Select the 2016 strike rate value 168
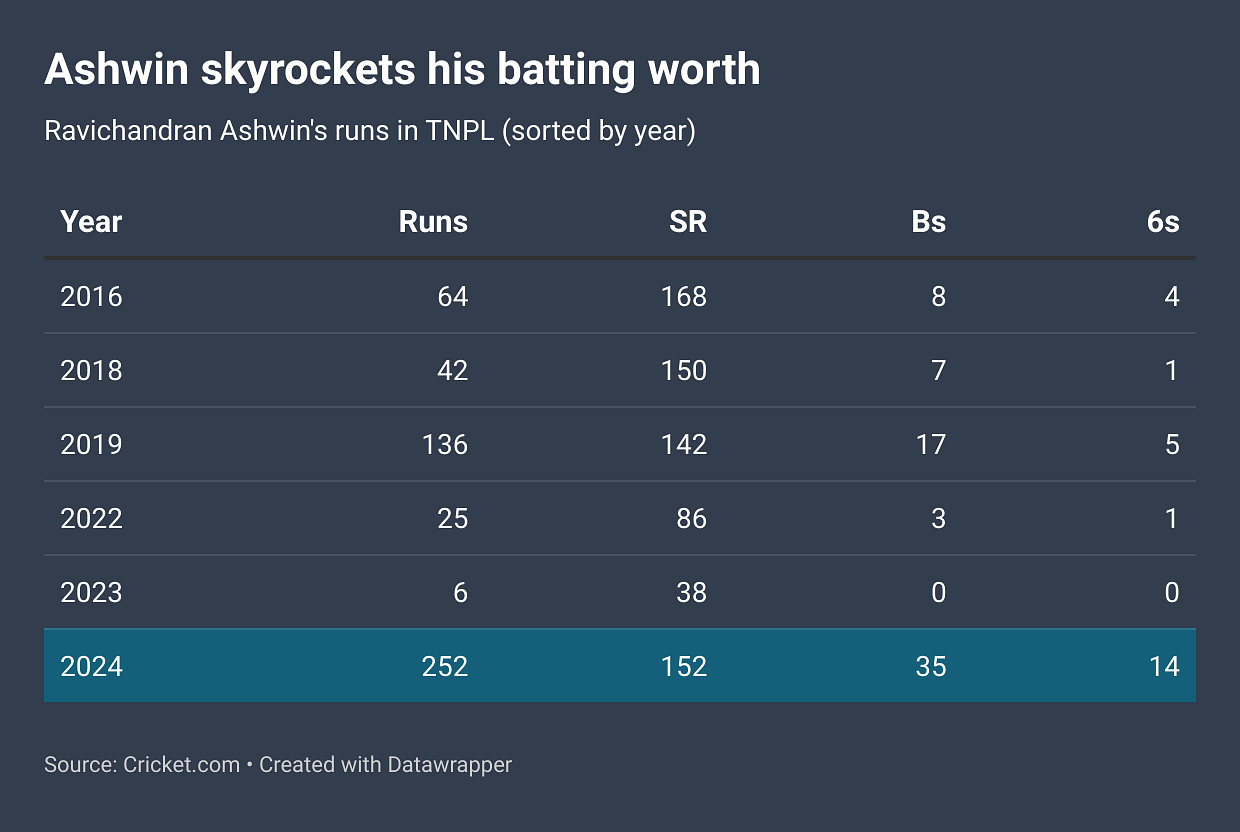The width and height of the screenshot is (1240, 832). click(684, 296)
